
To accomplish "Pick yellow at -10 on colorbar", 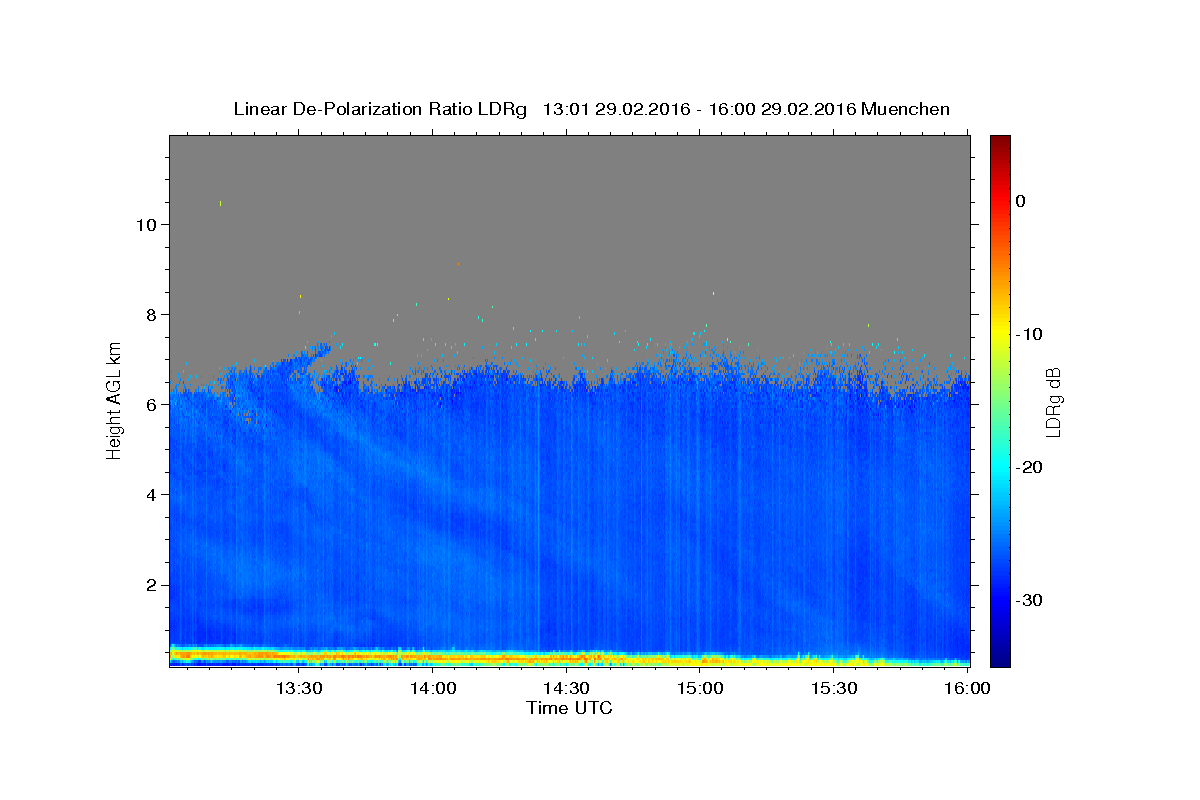I will (1000, 334).
